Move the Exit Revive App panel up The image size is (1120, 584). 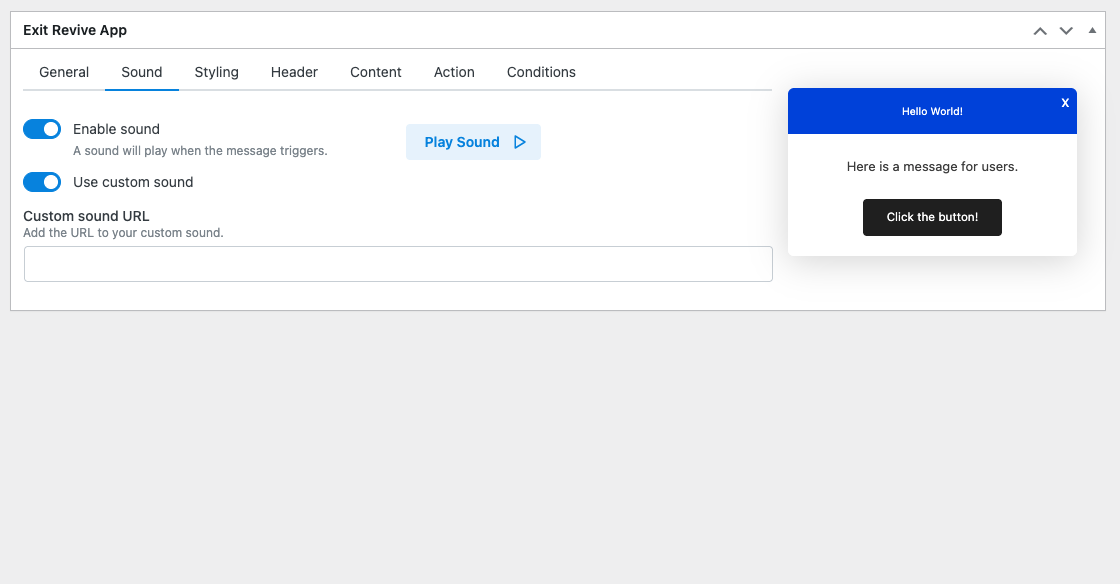[x=1040, y=31]
